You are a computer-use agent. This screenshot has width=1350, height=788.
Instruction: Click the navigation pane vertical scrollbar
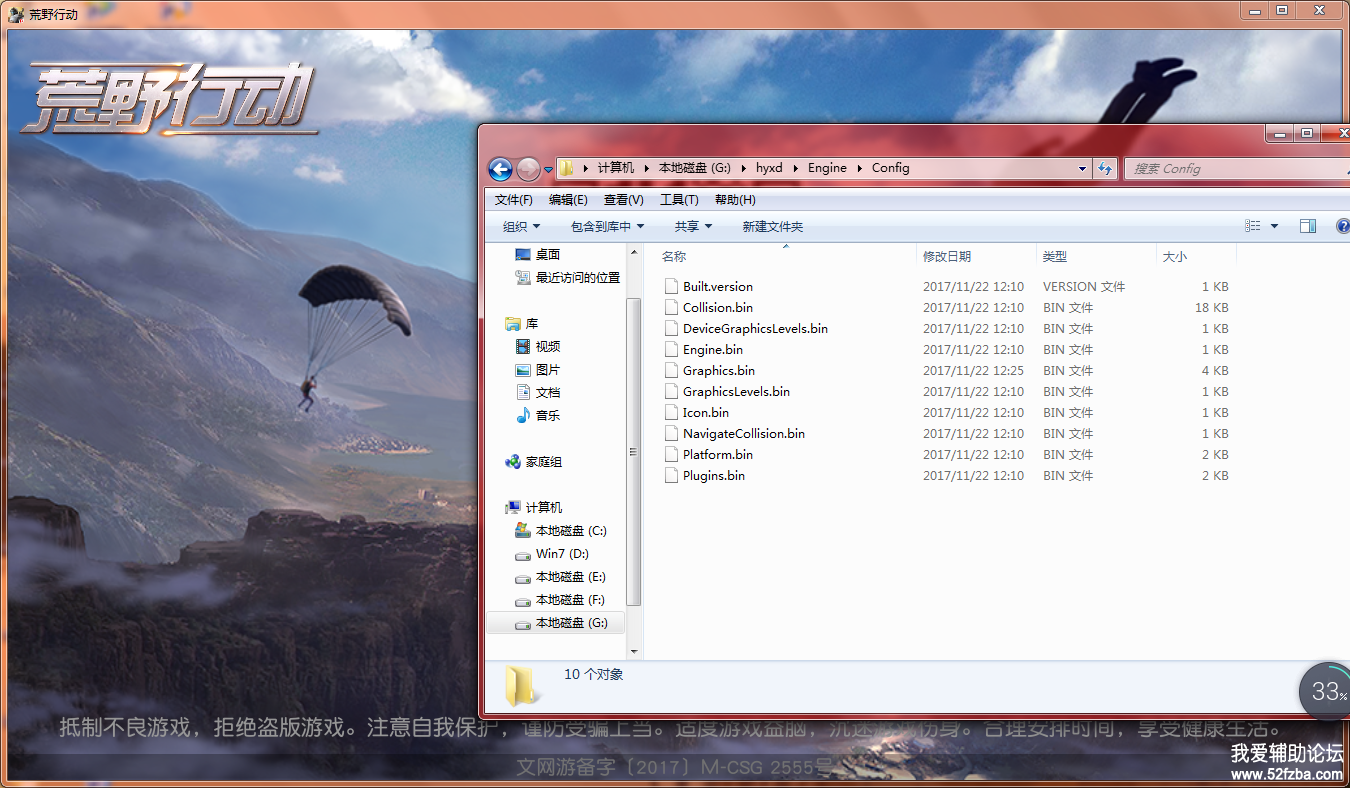(x=633, y=450)
